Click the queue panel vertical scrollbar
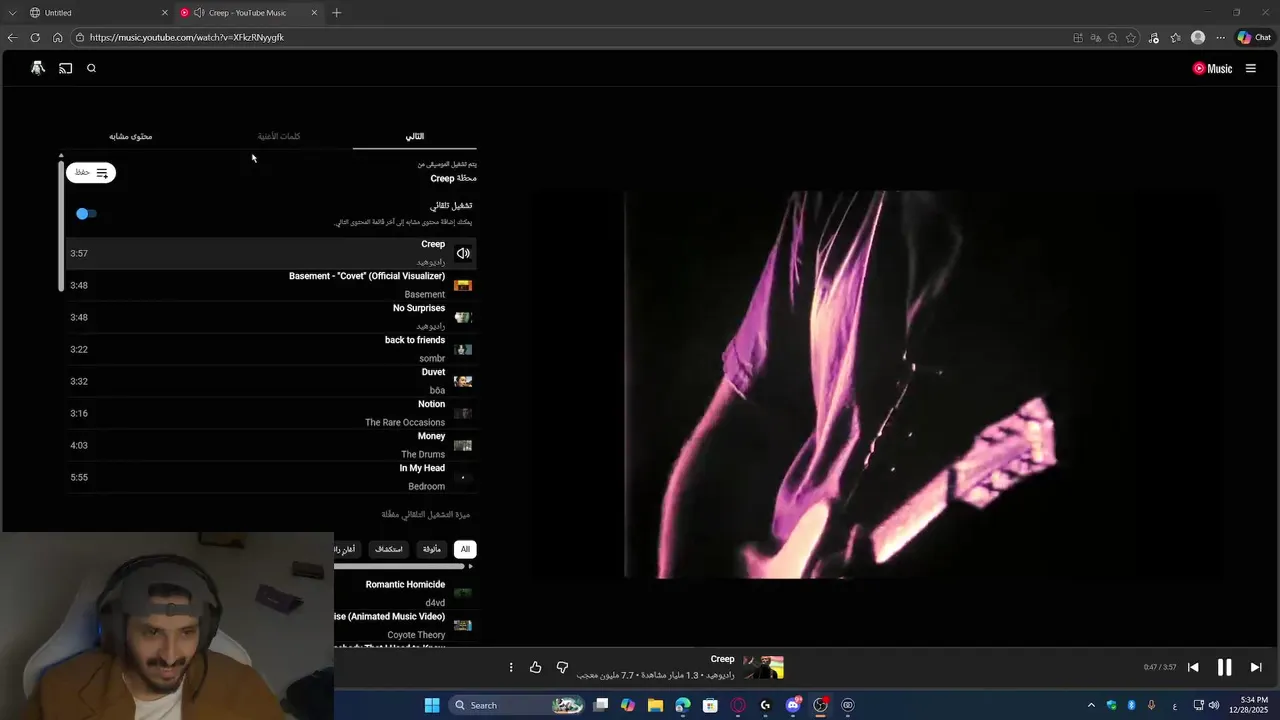This screenshot has width=1280, height=720. [x=61, y=224]
